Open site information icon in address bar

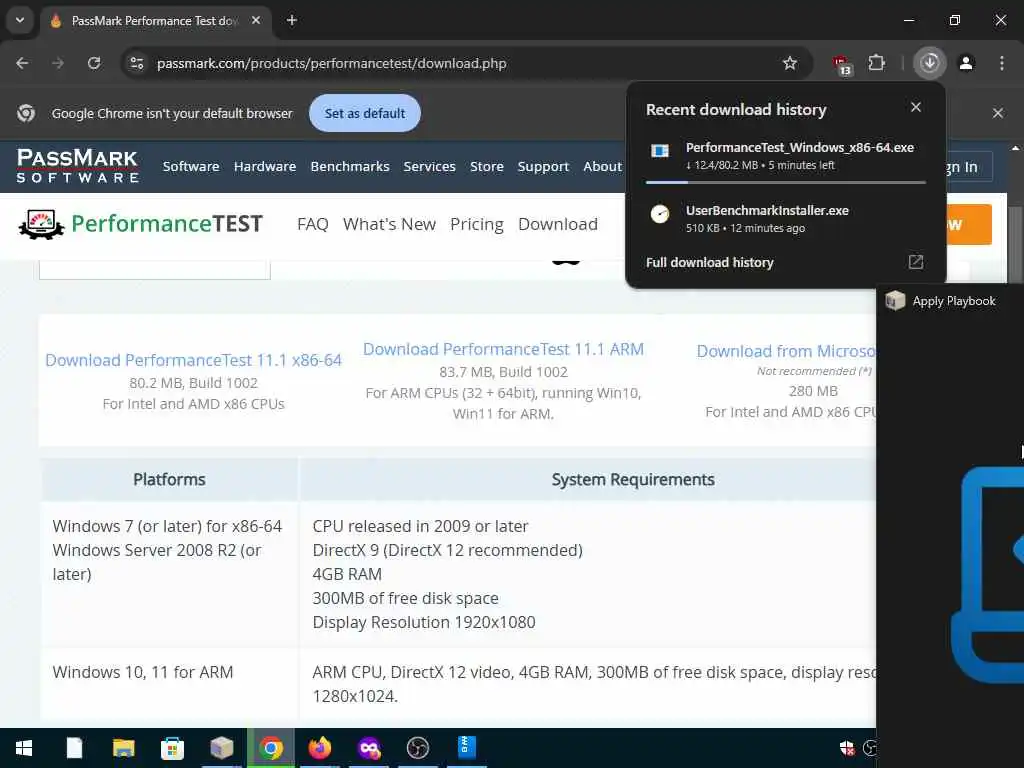click(x=136, y=63)
